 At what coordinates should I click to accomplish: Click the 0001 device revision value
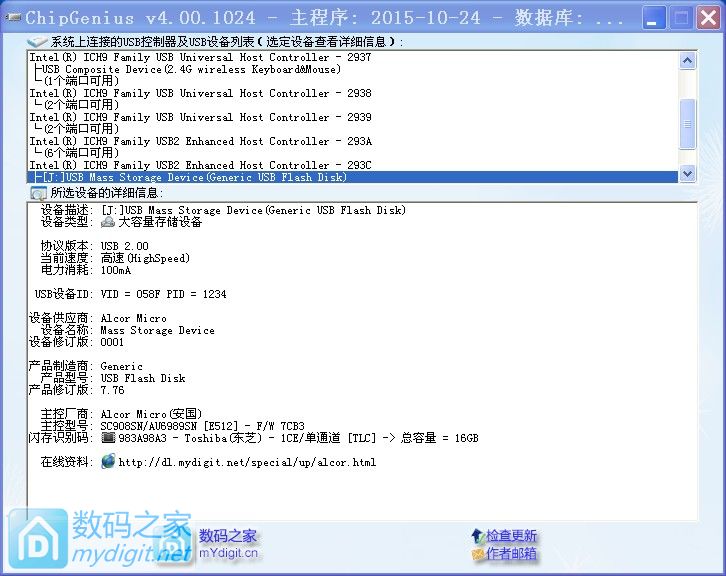[x=112, y=342]
